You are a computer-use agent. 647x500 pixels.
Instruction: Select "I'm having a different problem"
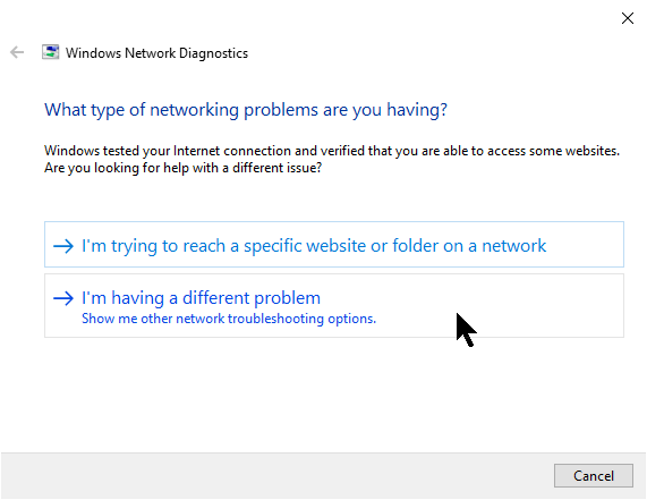coord(201,298)
